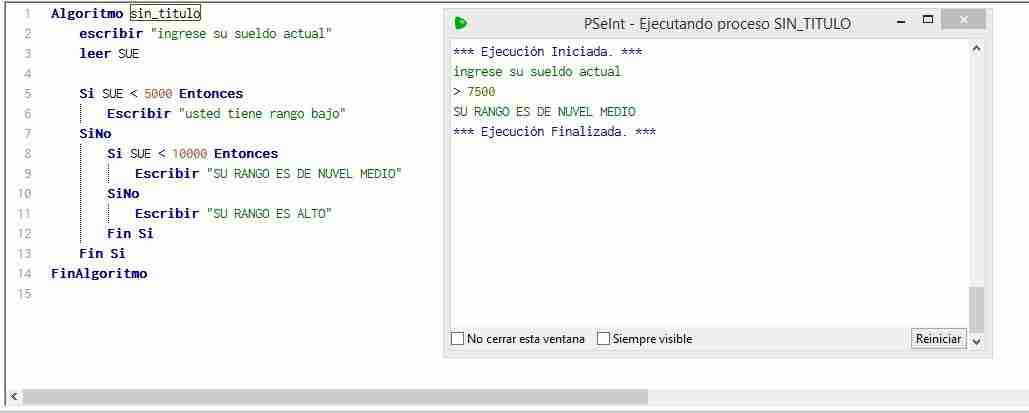Minimize the PSeInt execution window
Screen dimensions: 1029x413
click(902, 21)
